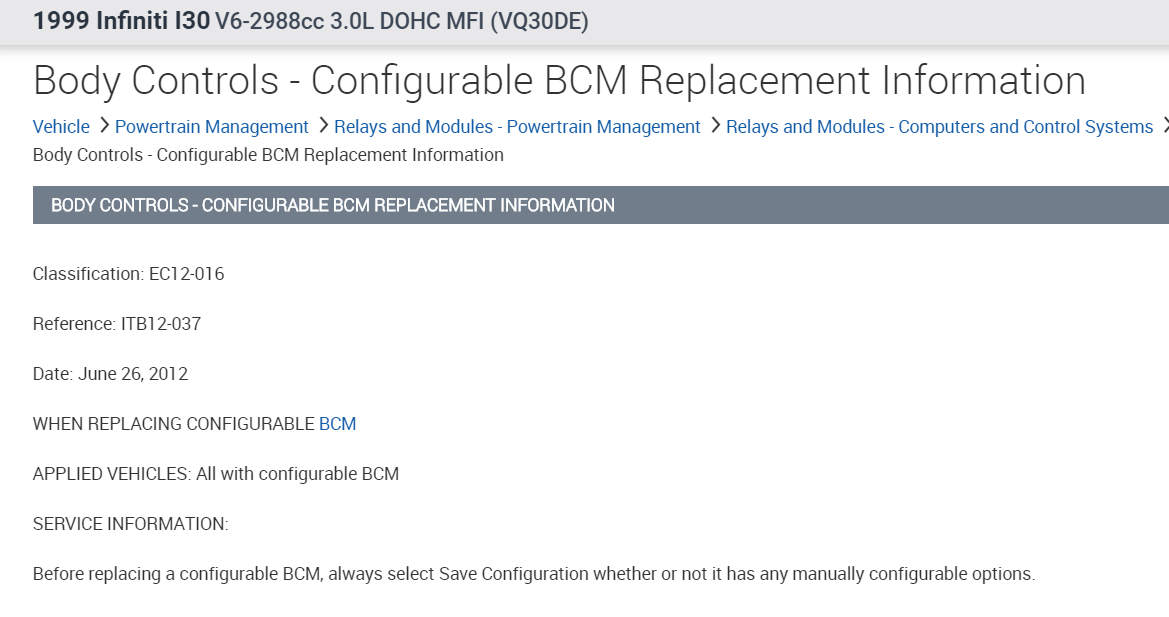Follow the blue BCM link
This screenshot has width=1169, height=617.
(337, 424)
